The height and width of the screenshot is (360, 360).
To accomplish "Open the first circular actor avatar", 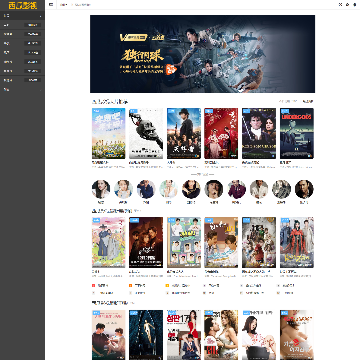I will point(101,189).
